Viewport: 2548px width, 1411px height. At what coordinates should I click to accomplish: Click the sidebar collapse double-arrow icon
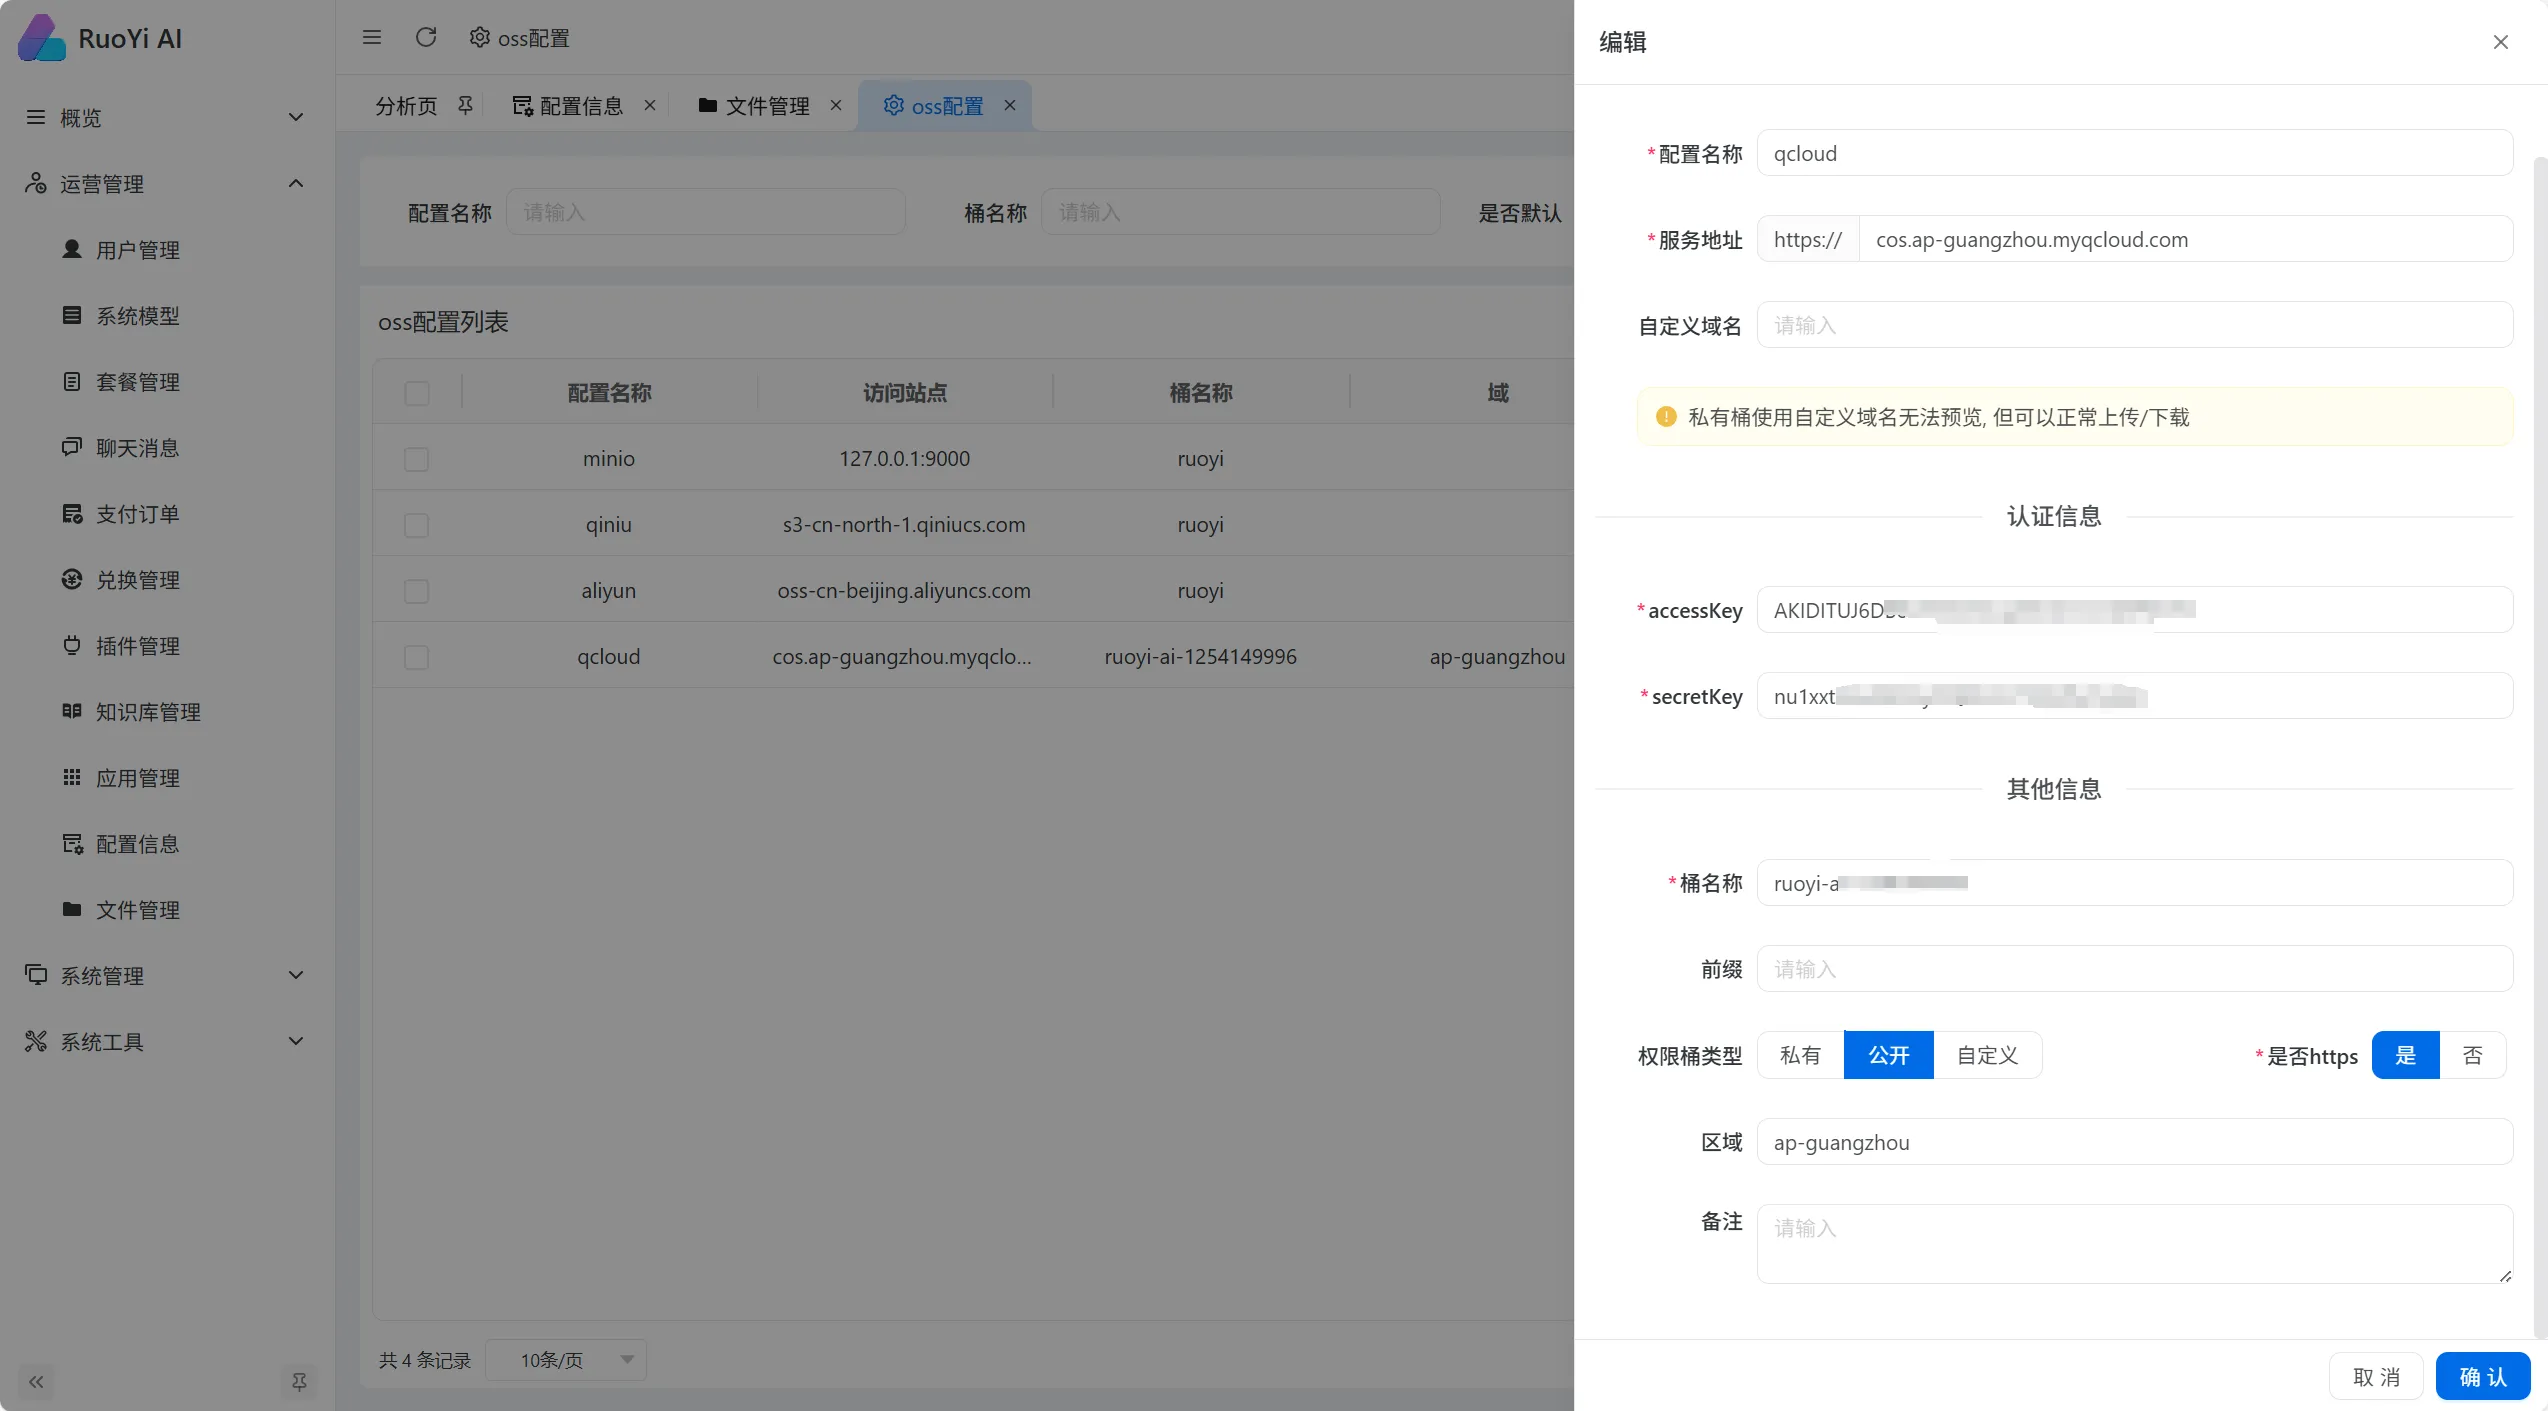(x=36, y=1382)
